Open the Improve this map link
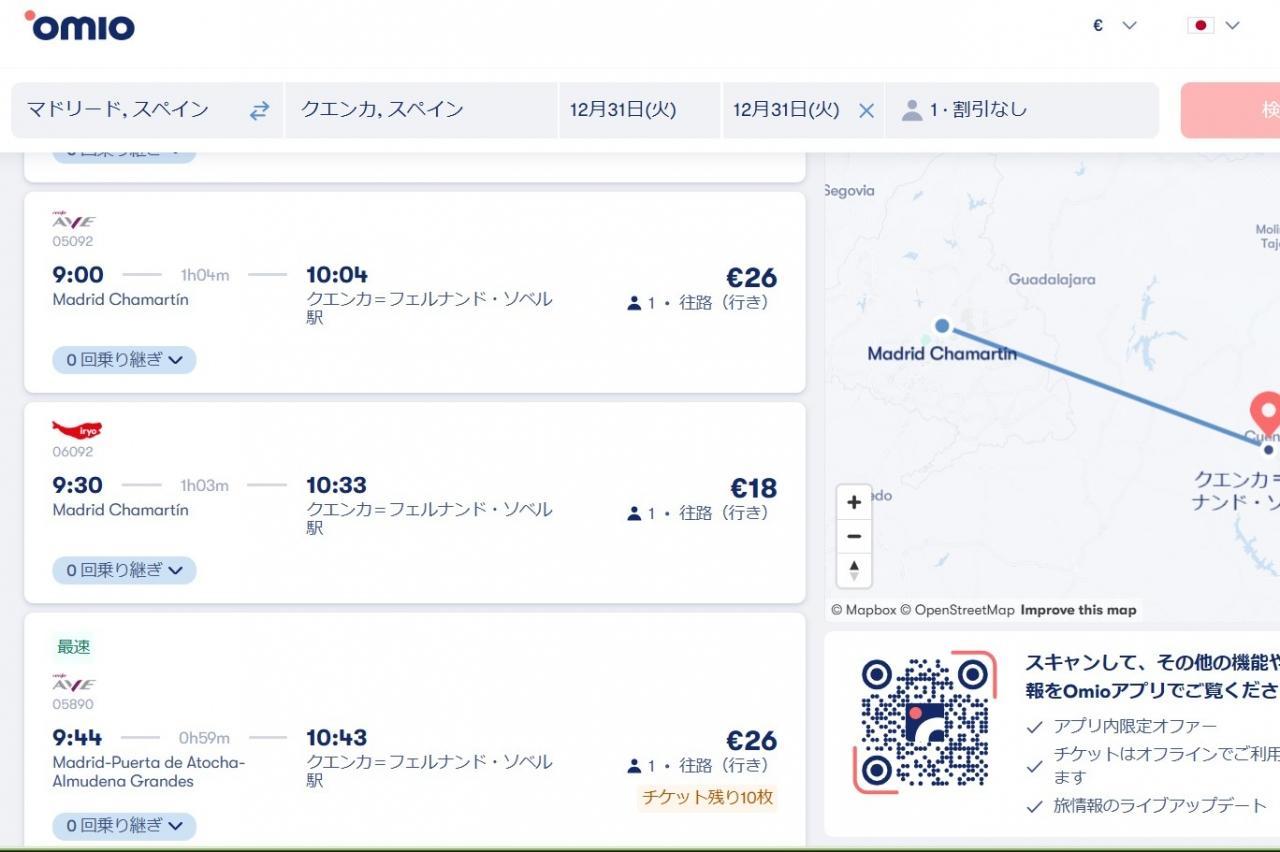Image resolution: width=1280 pixels, height=852 pixels. (1078, 610)
